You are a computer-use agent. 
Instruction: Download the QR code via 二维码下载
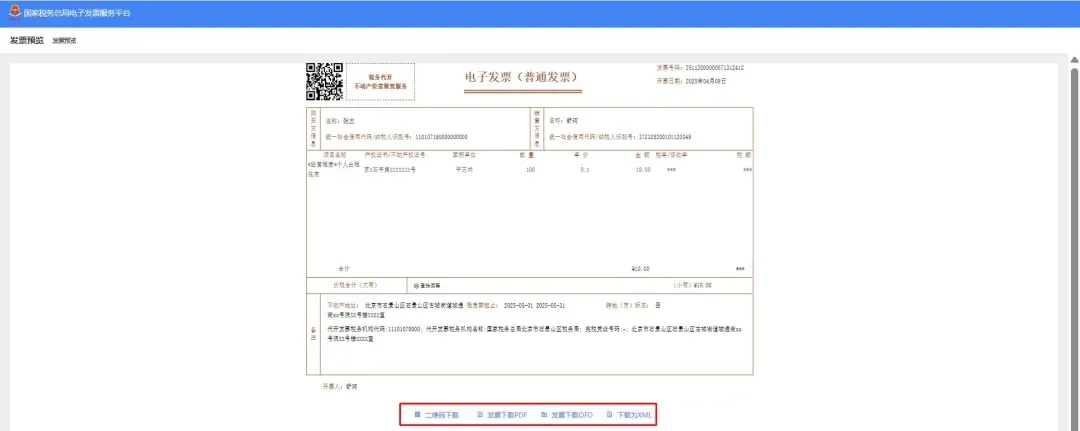(441, 414)
